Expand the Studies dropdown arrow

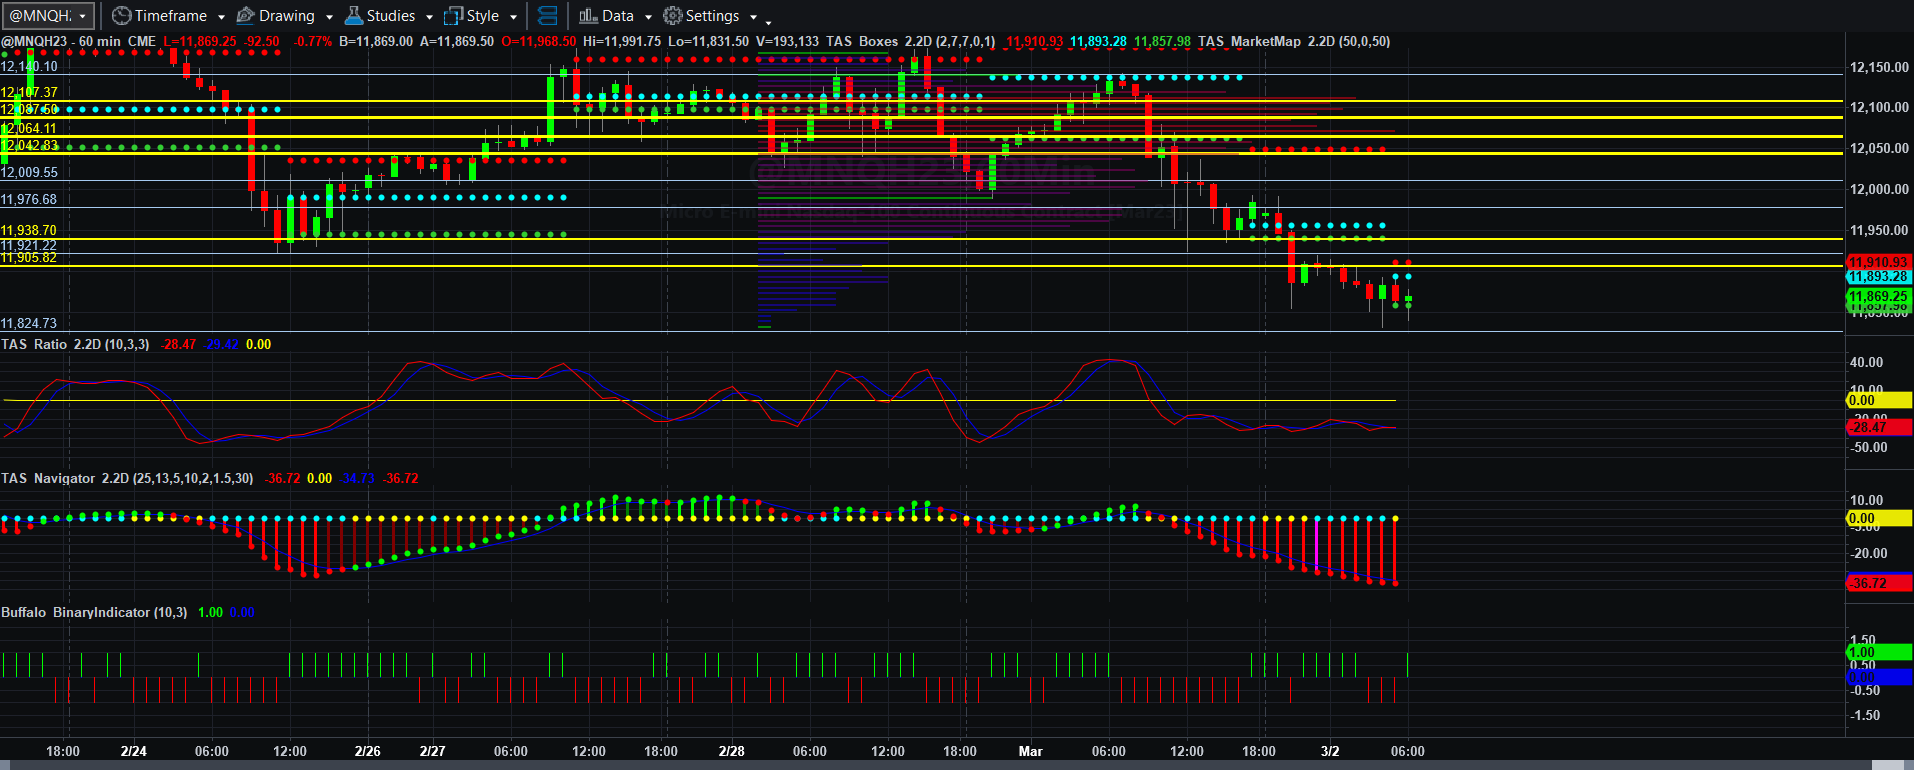[429, 17]
